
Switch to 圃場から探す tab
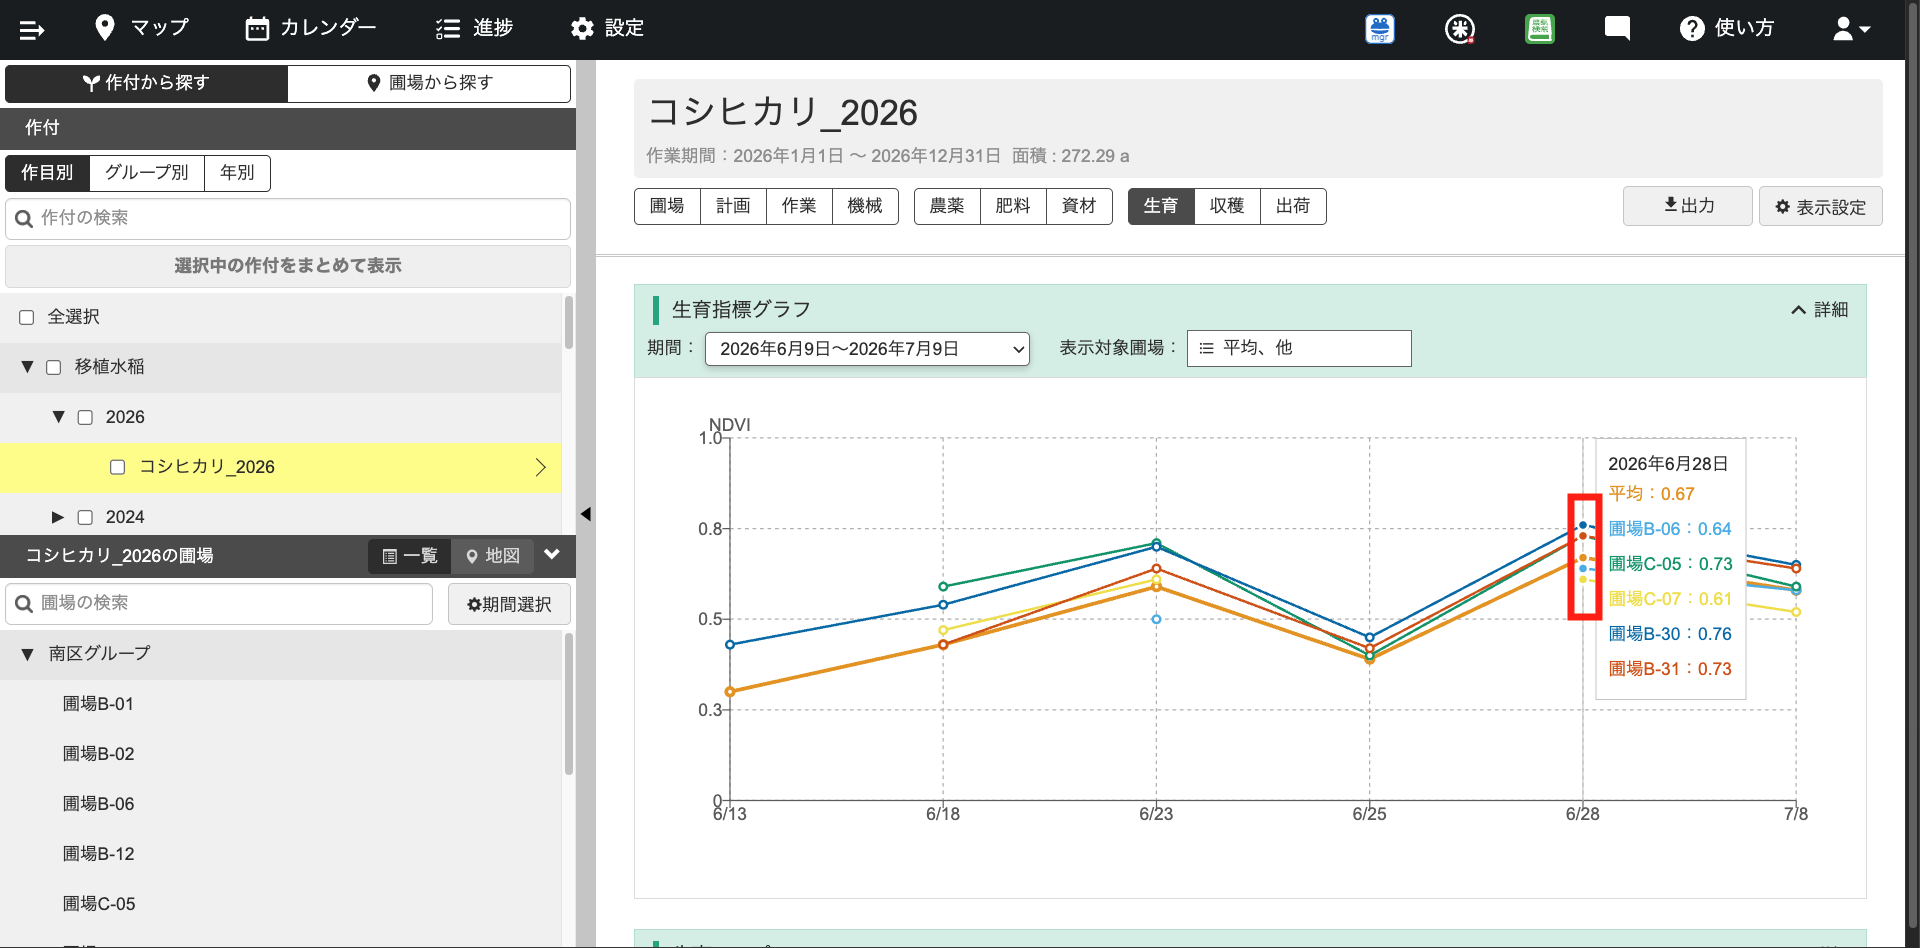point(429,83)
